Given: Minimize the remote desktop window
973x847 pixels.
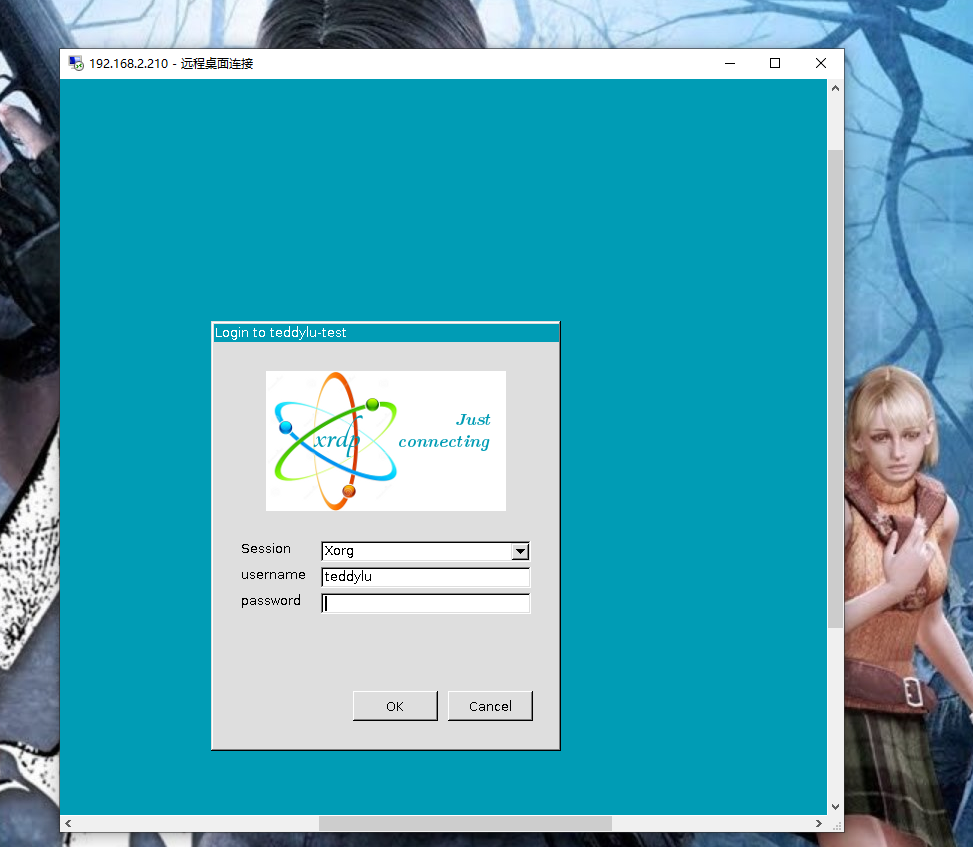Looking at the screenshot, I should [x=730, y=63].
